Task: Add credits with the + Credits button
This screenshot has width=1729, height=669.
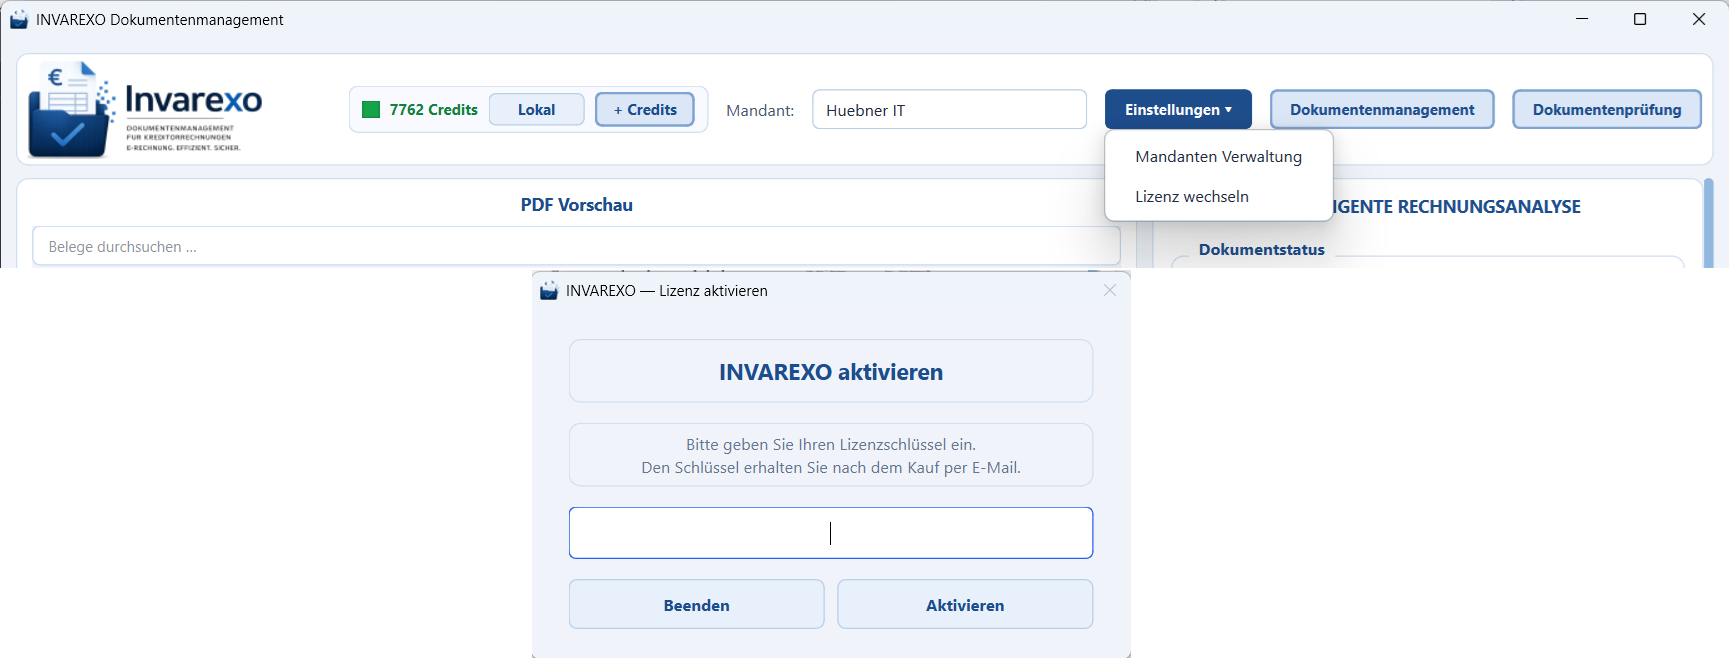Action: [x=645, y=110]
